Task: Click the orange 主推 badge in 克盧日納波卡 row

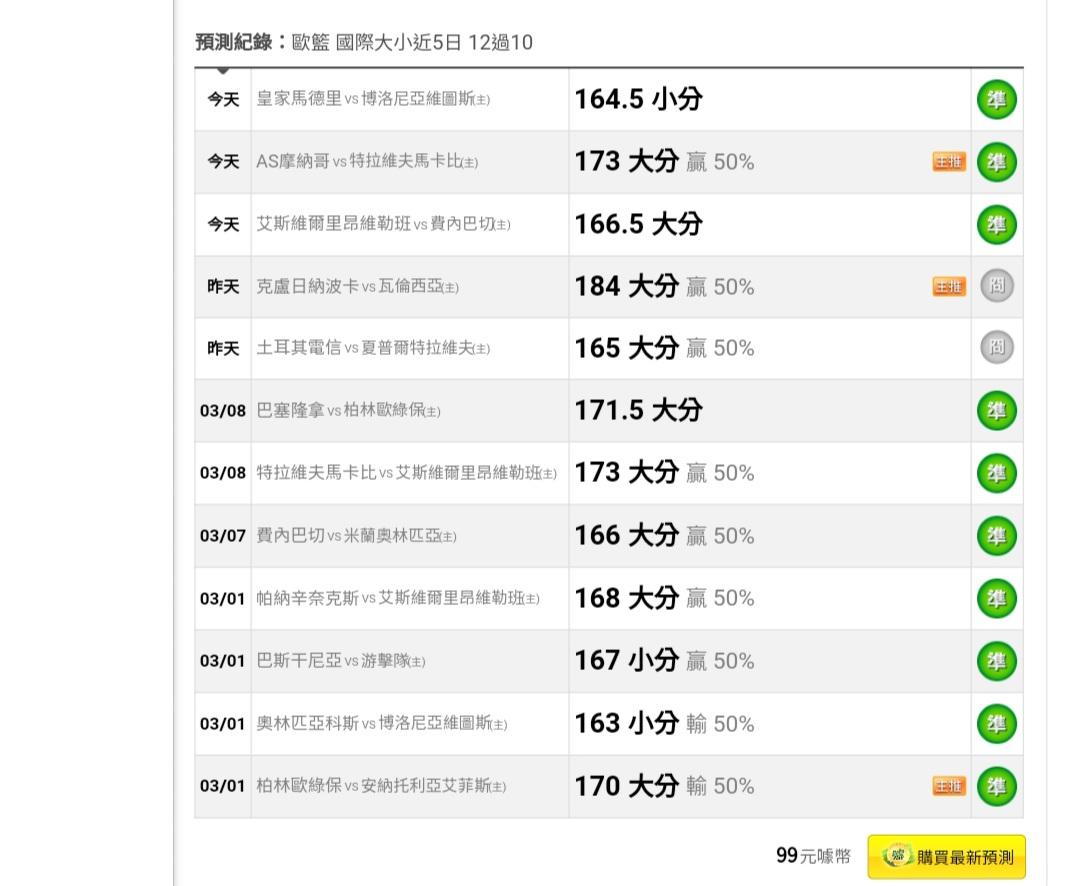Action: pos(949,287)
